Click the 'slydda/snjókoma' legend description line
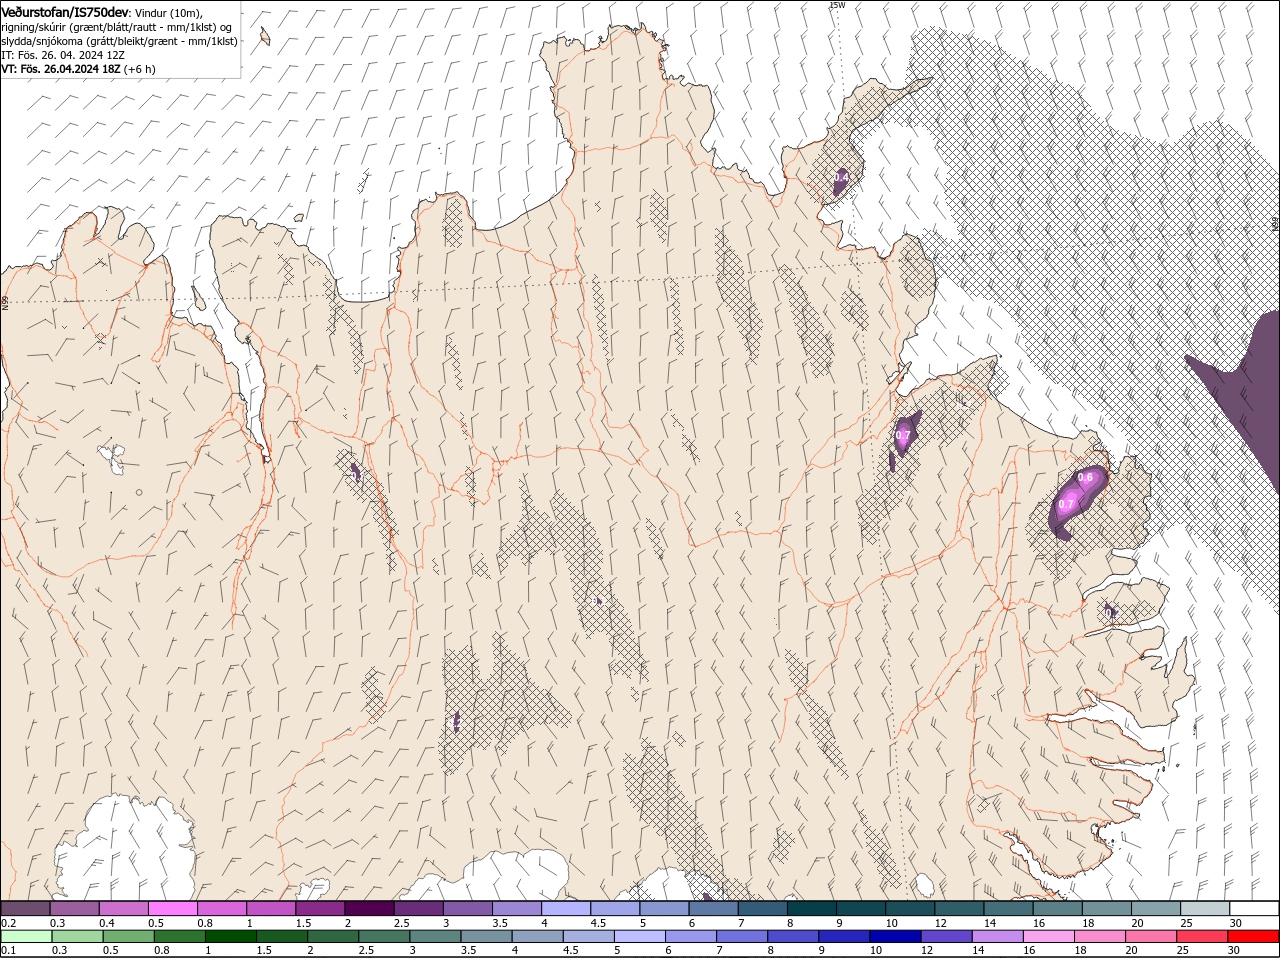 coord(119,40)
